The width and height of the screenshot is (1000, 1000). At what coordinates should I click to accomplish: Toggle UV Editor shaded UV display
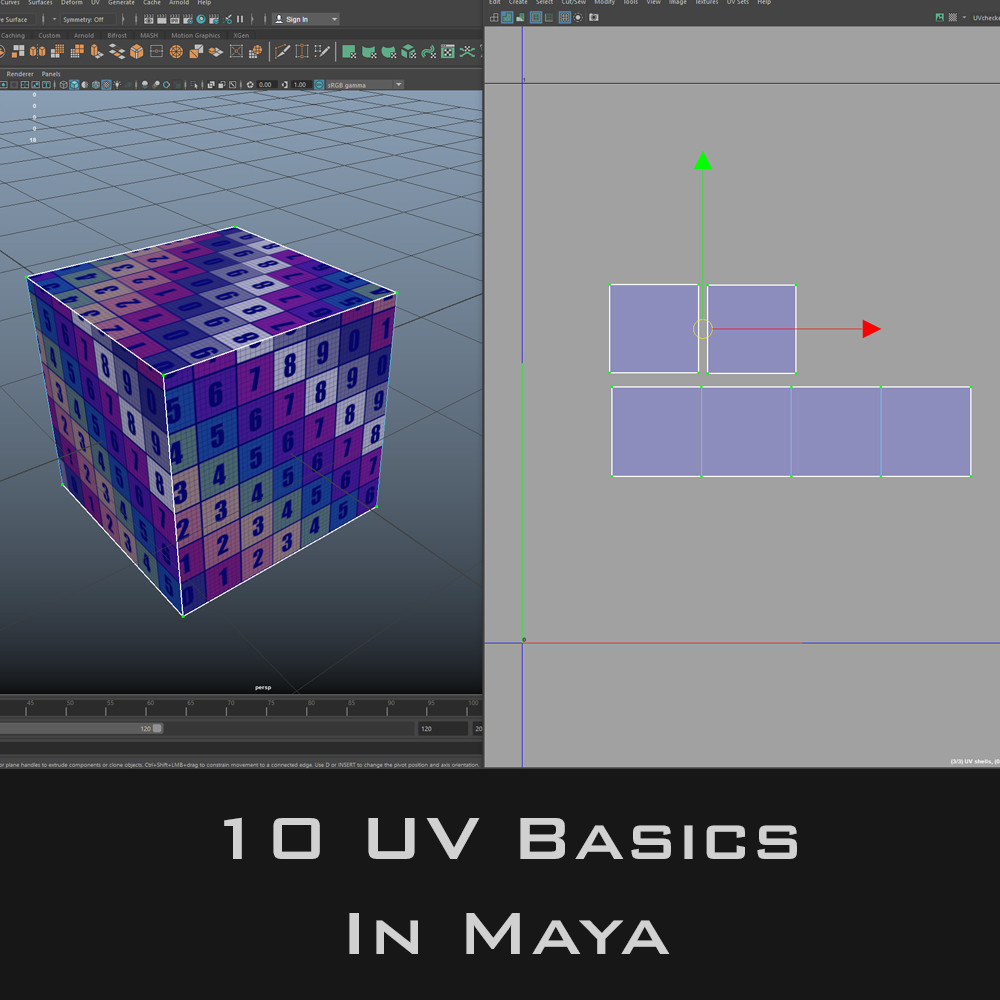[x=507, y=17]
